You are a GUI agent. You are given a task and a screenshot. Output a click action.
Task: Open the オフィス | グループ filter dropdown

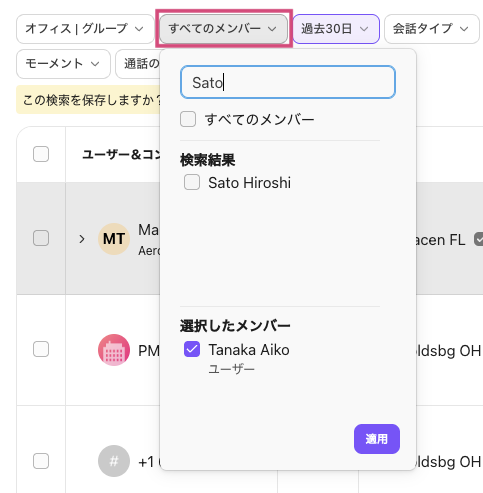point(85,29)
